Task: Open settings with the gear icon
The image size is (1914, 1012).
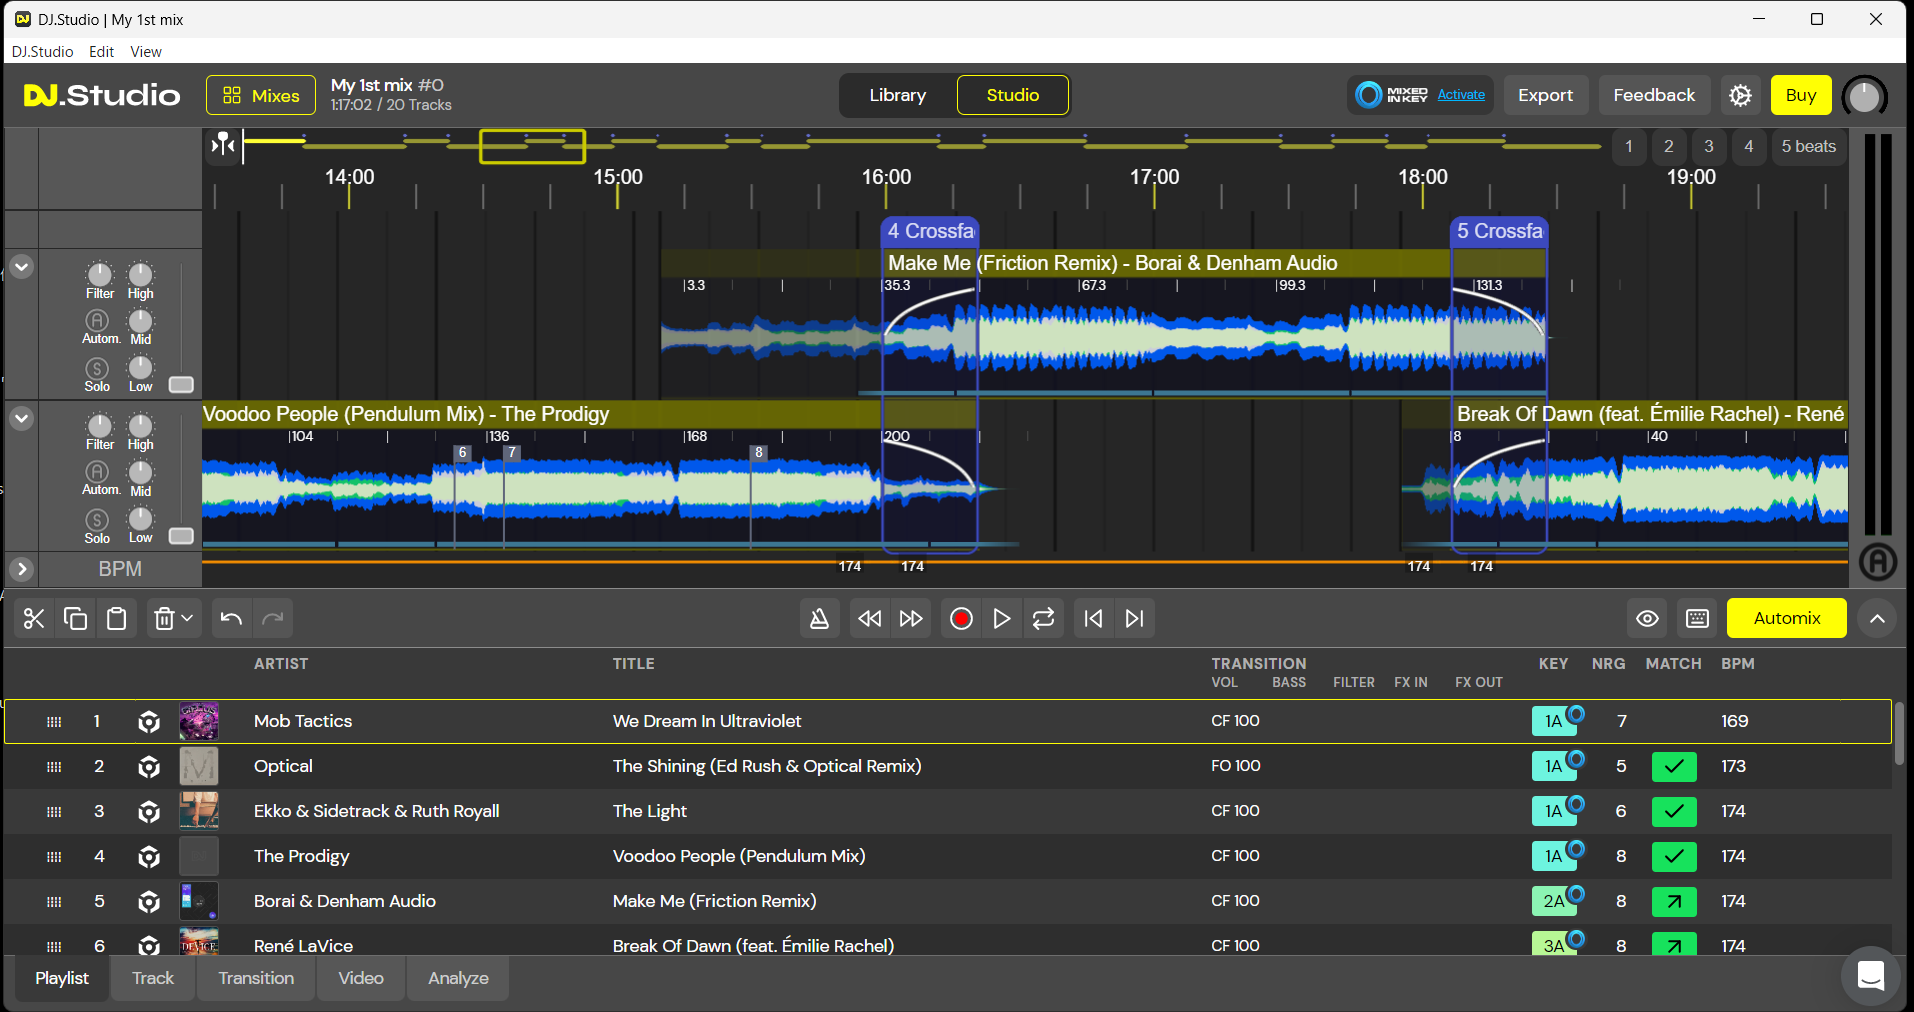Action: pos(1740,96)
